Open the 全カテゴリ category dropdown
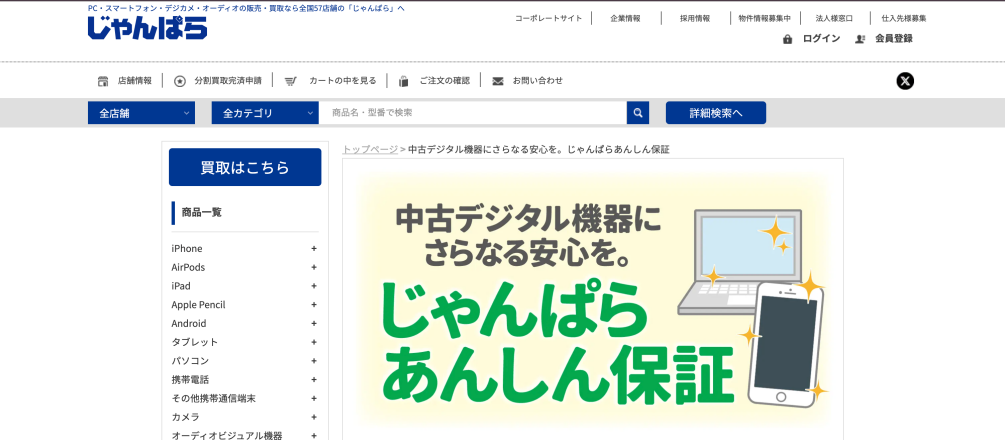The image size is (1005, 440). click(265, 113)
